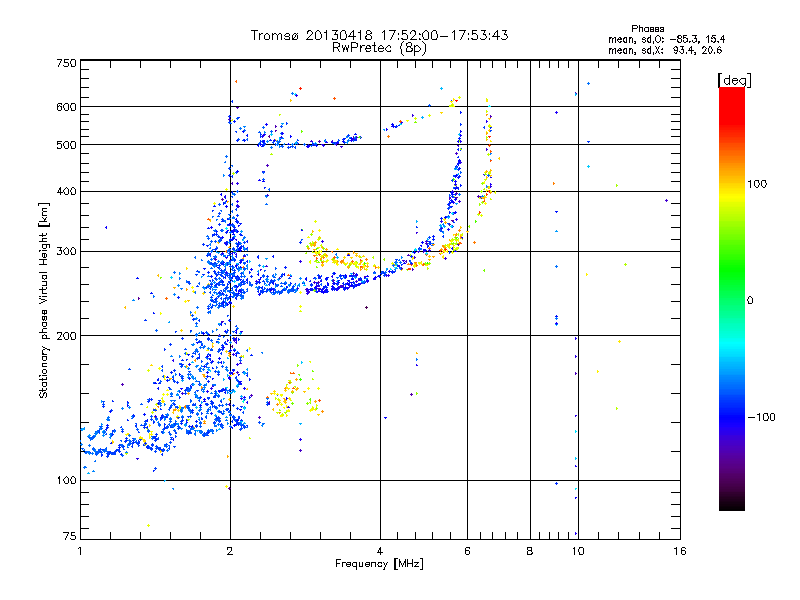Click the '[deg]' colorbar unit label

pos(734,80)
